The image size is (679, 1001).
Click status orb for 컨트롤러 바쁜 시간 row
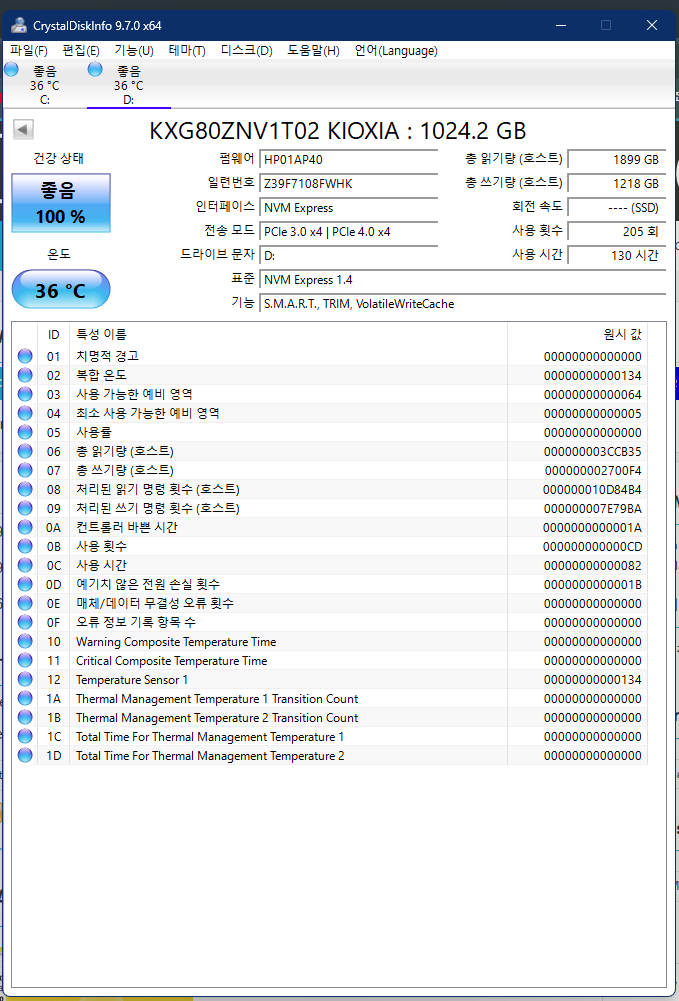click(x=25, y=527)
